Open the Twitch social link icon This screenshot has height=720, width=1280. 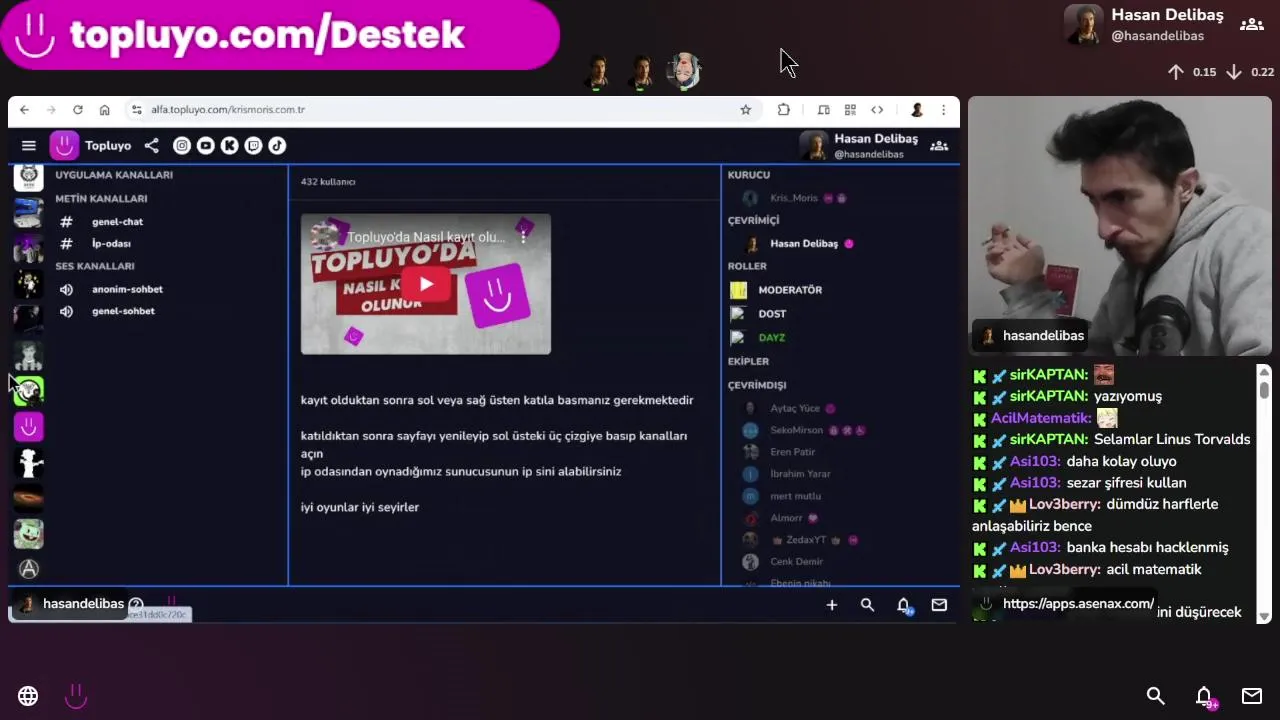click(253, 146)
